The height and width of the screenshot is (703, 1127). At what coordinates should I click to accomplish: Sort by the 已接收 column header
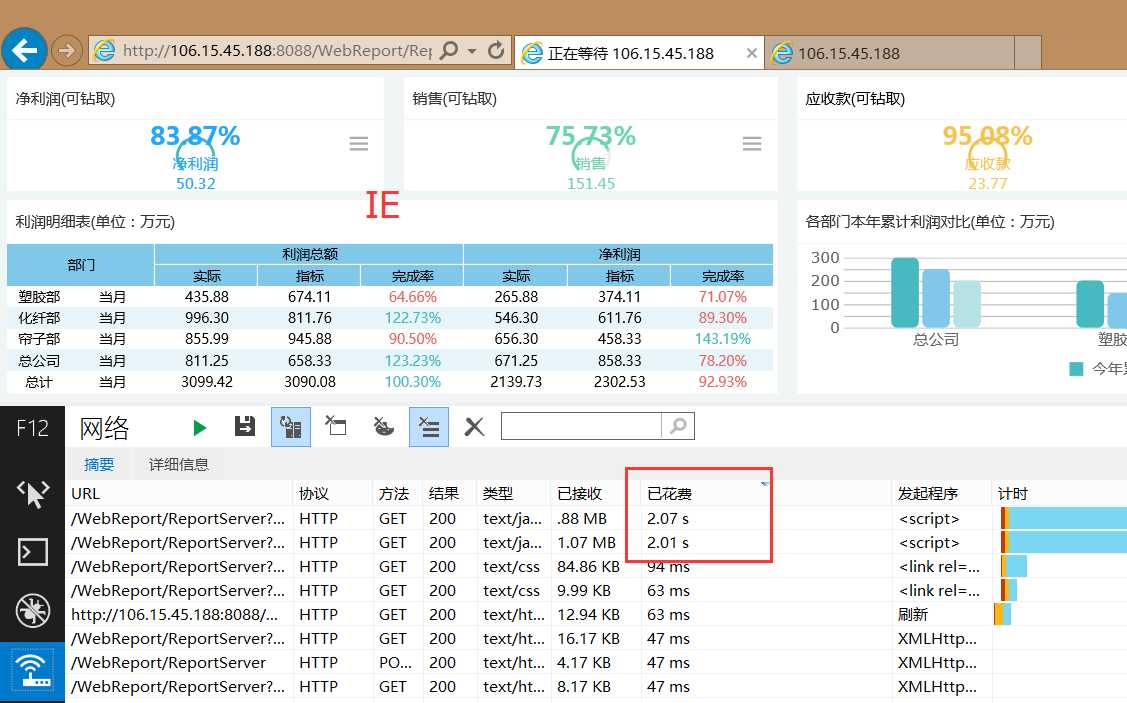tap(596, 494)
